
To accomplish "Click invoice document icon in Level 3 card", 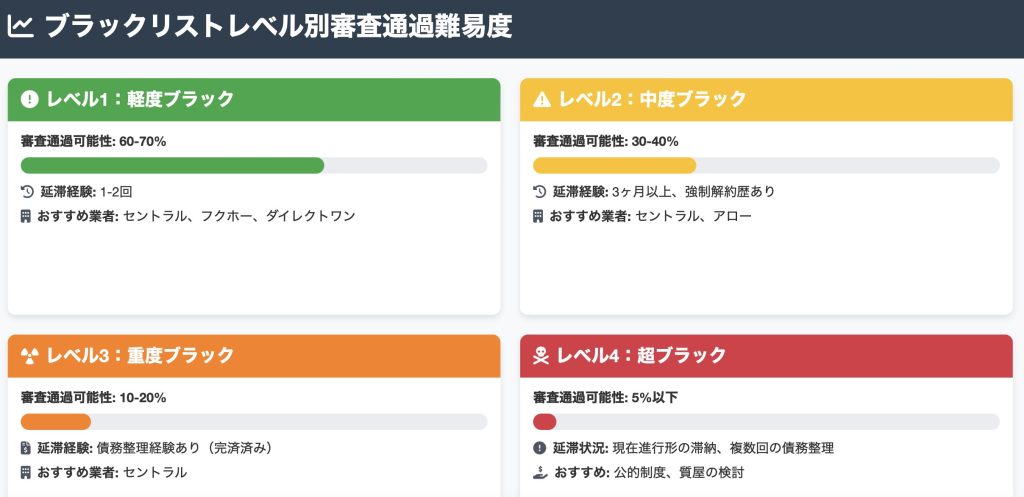I will 25,448.
